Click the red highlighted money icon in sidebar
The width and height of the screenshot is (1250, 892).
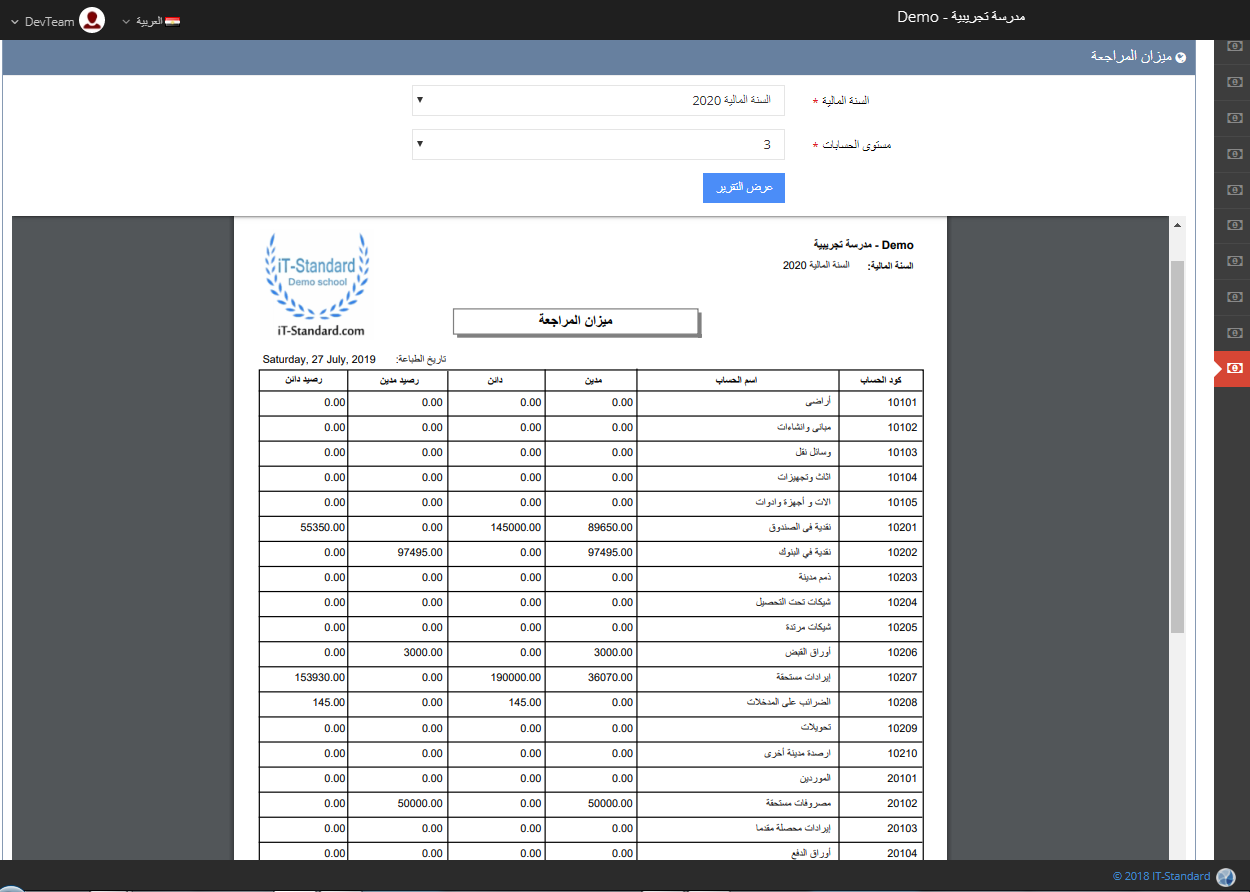pos(1235,368)
